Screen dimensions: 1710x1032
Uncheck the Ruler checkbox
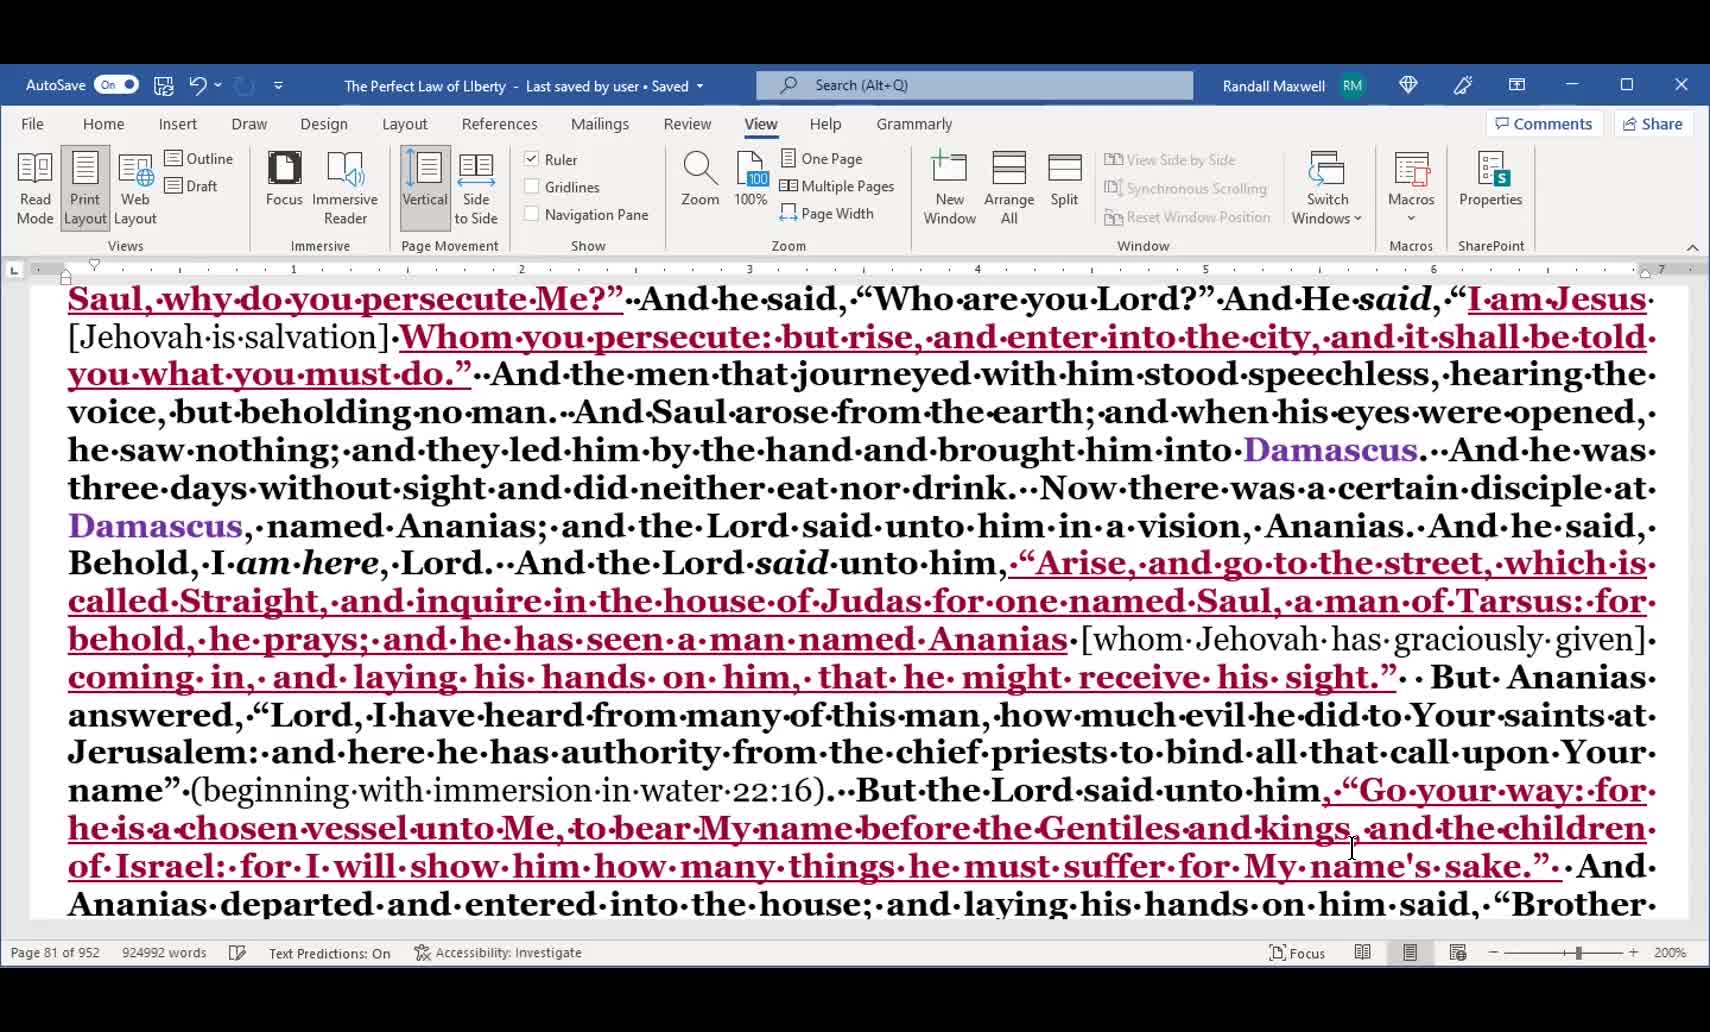click(x=532, y=159)
